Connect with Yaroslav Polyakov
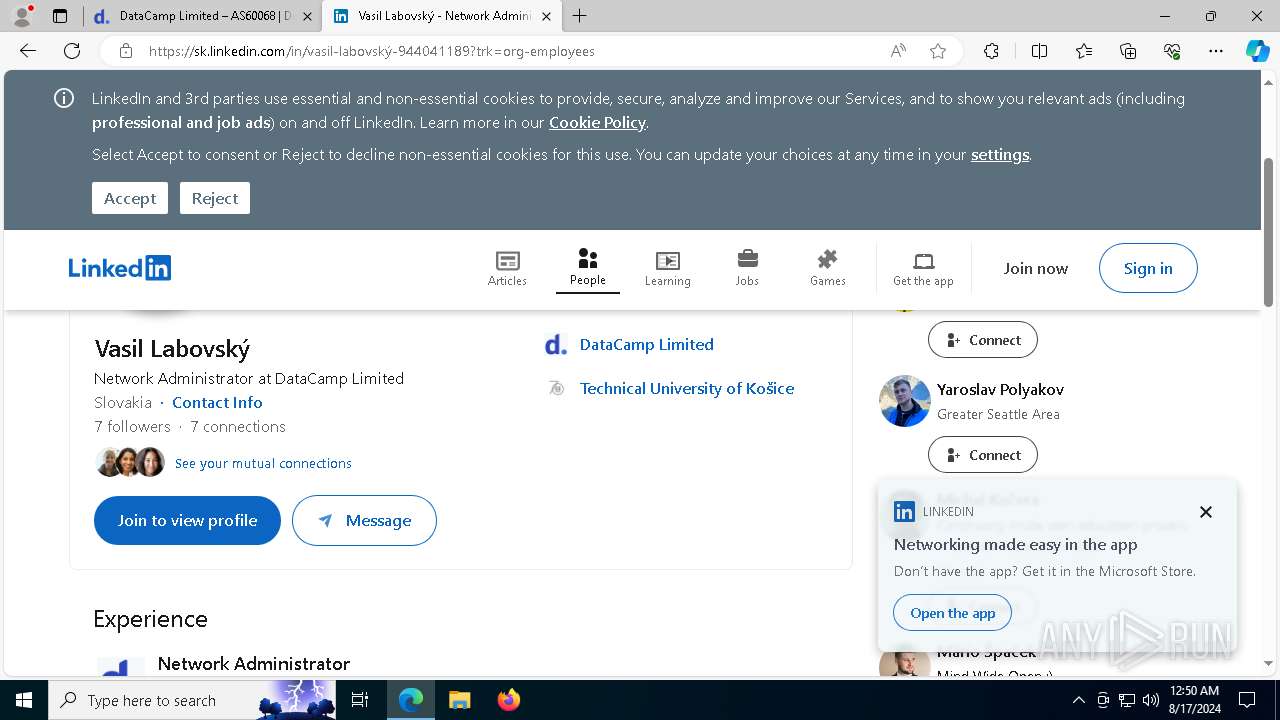The image size is (1280, 720). [983, 455]
